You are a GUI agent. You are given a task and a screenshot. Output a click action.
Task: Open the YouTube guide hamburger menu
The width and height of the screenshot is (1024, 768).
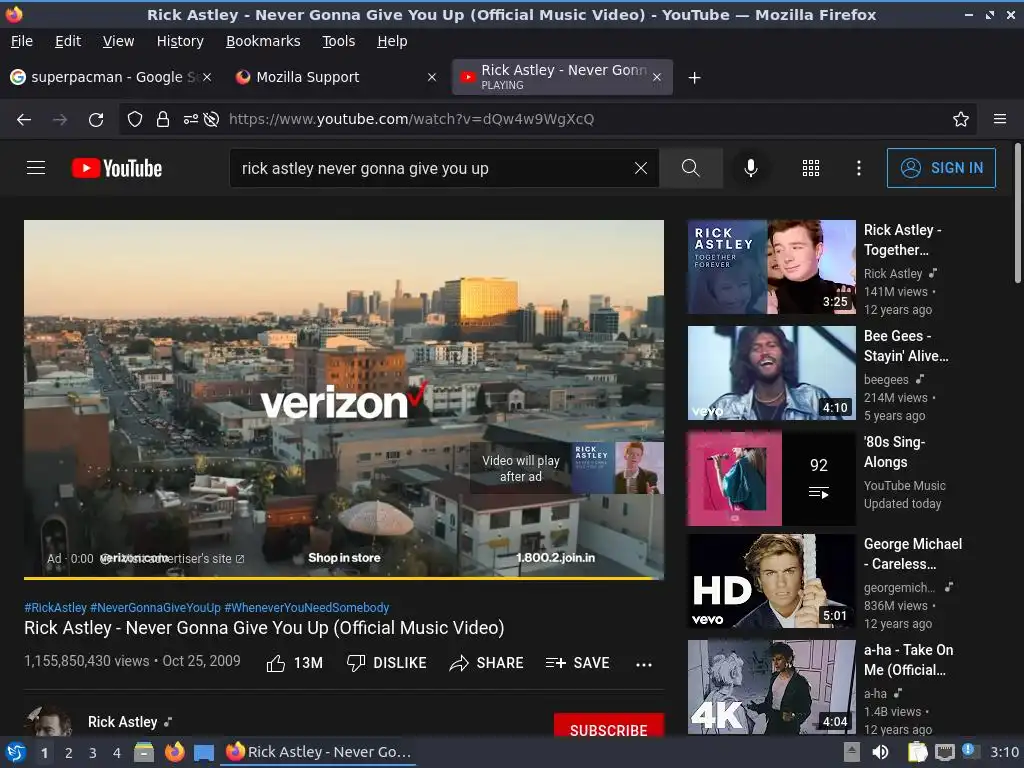pos(36,168)
